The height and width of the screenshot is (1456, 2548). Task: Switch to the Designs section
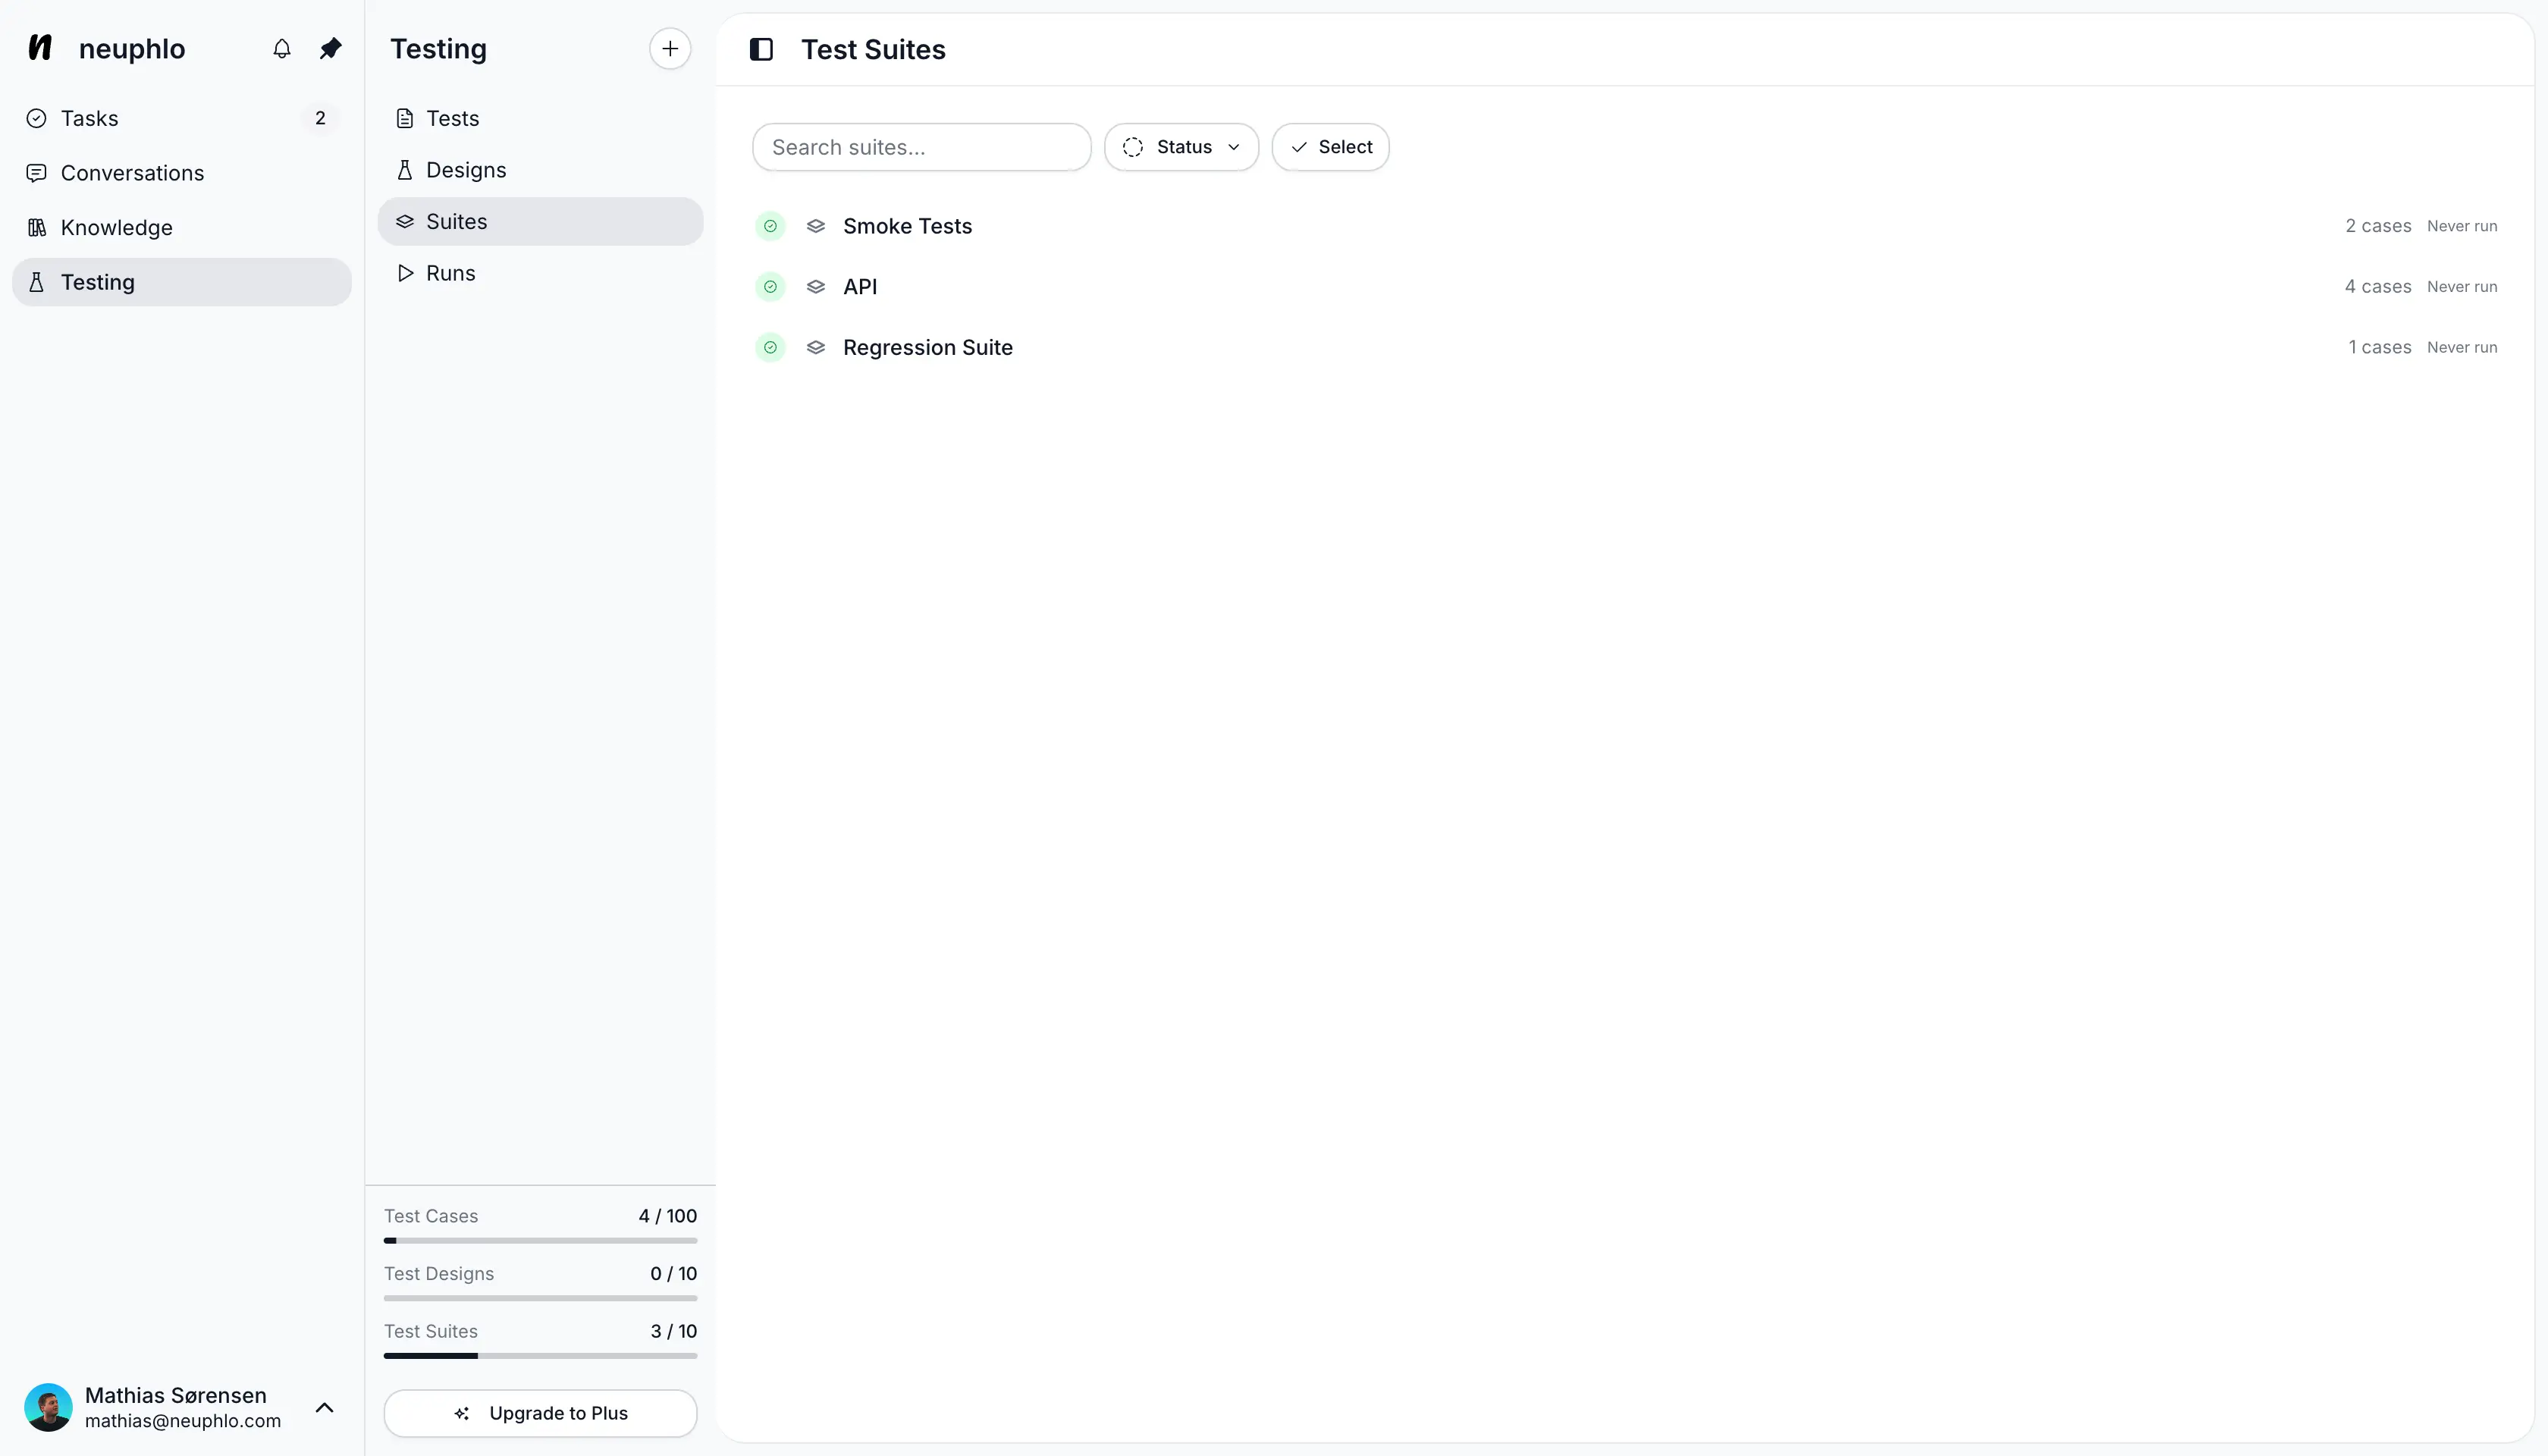coord(466,169)
